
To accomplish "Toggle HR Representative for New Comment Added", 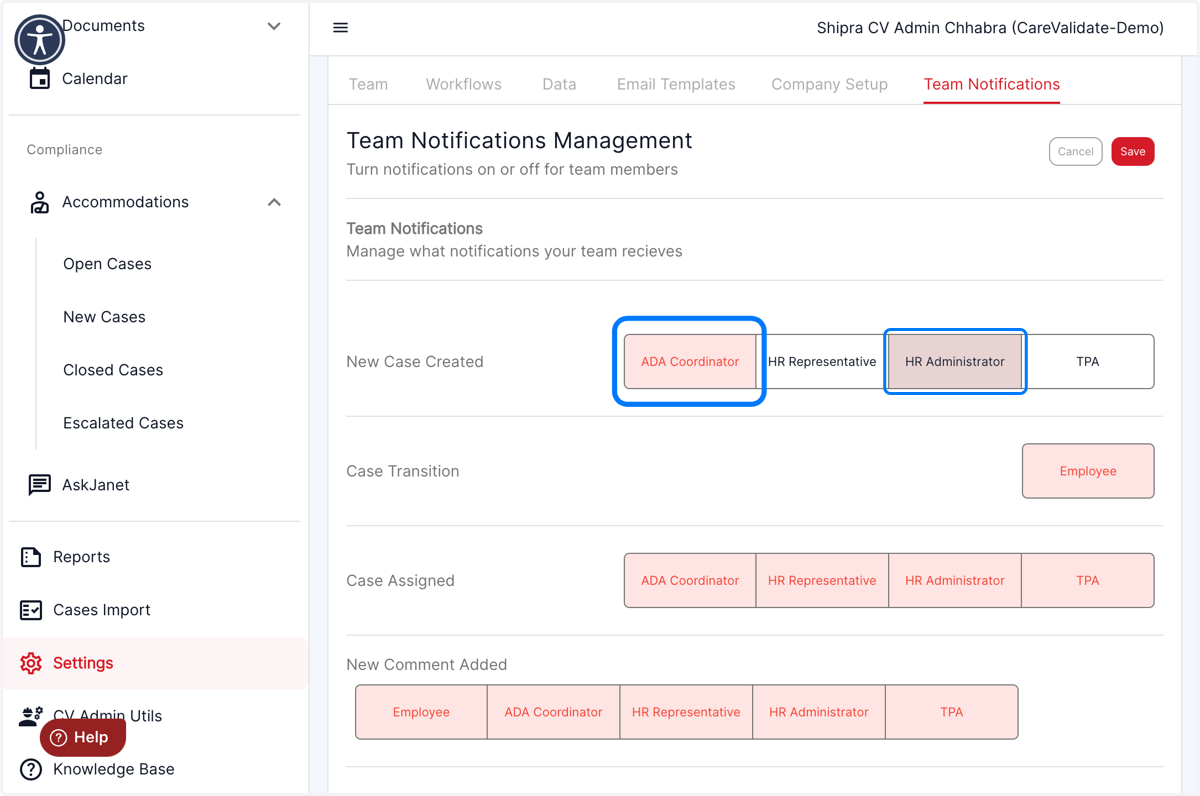I will [x=686, y=712].
